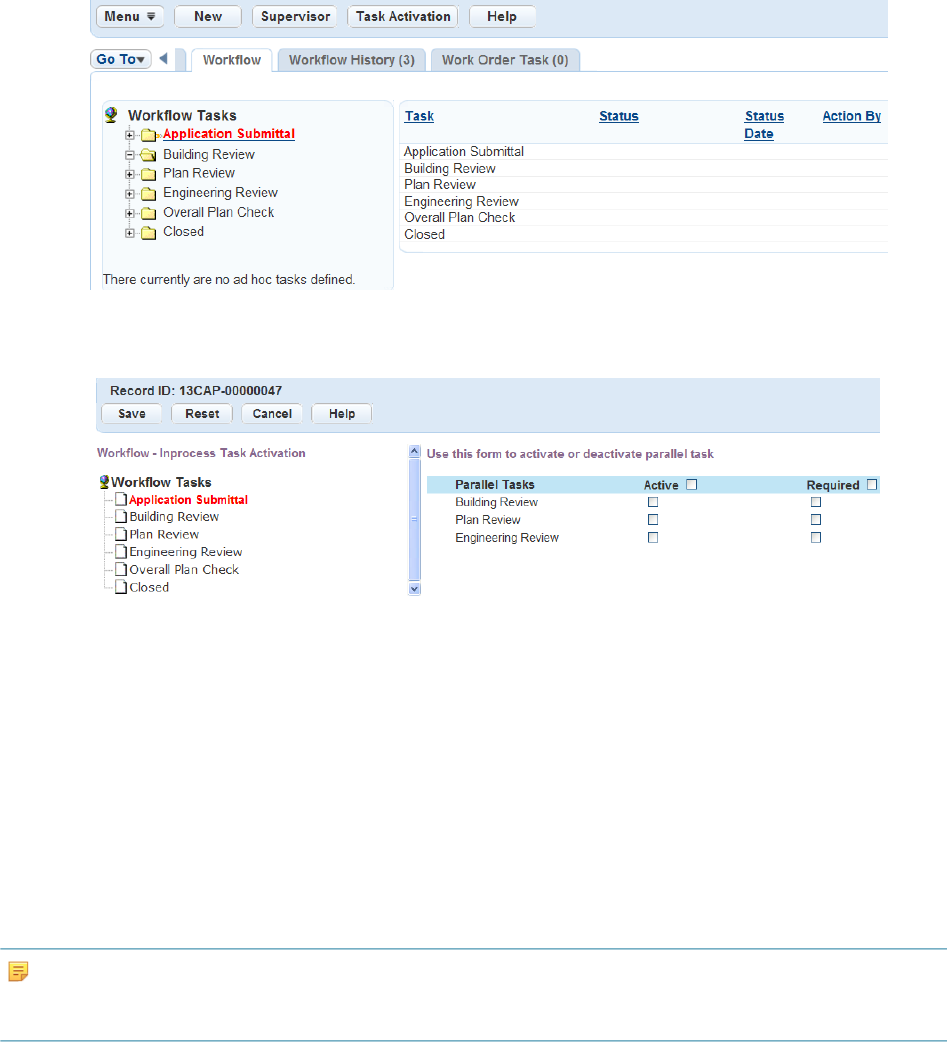Image resolution: width=947 pixels, height=1042 pixels.
Task: Click the Plan Review folder icon
Action: click(x=149, y=174)
